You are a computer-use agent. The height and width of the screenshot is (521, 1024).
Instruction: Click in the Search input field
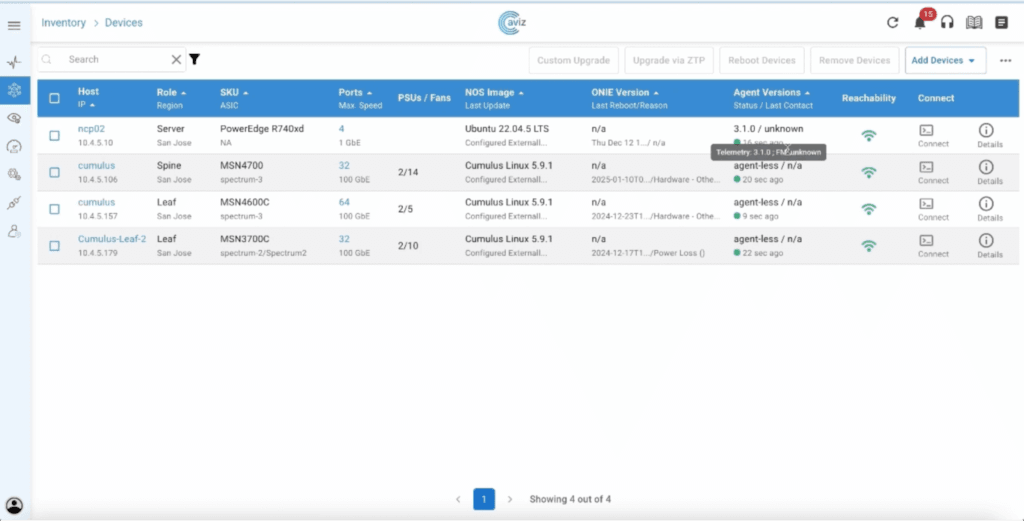pyautogui.click(x=112, y=60)
